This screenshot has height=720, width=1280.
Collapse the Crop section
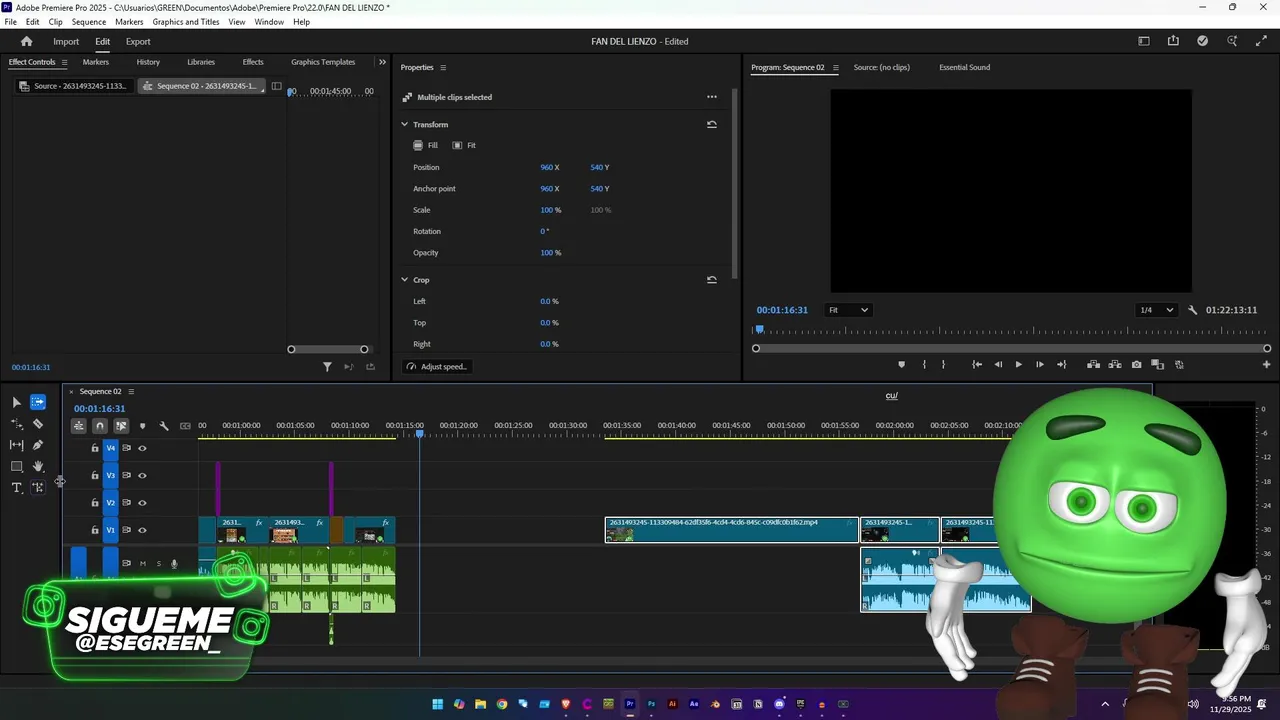pyautogui.click(x=405, y=280)
